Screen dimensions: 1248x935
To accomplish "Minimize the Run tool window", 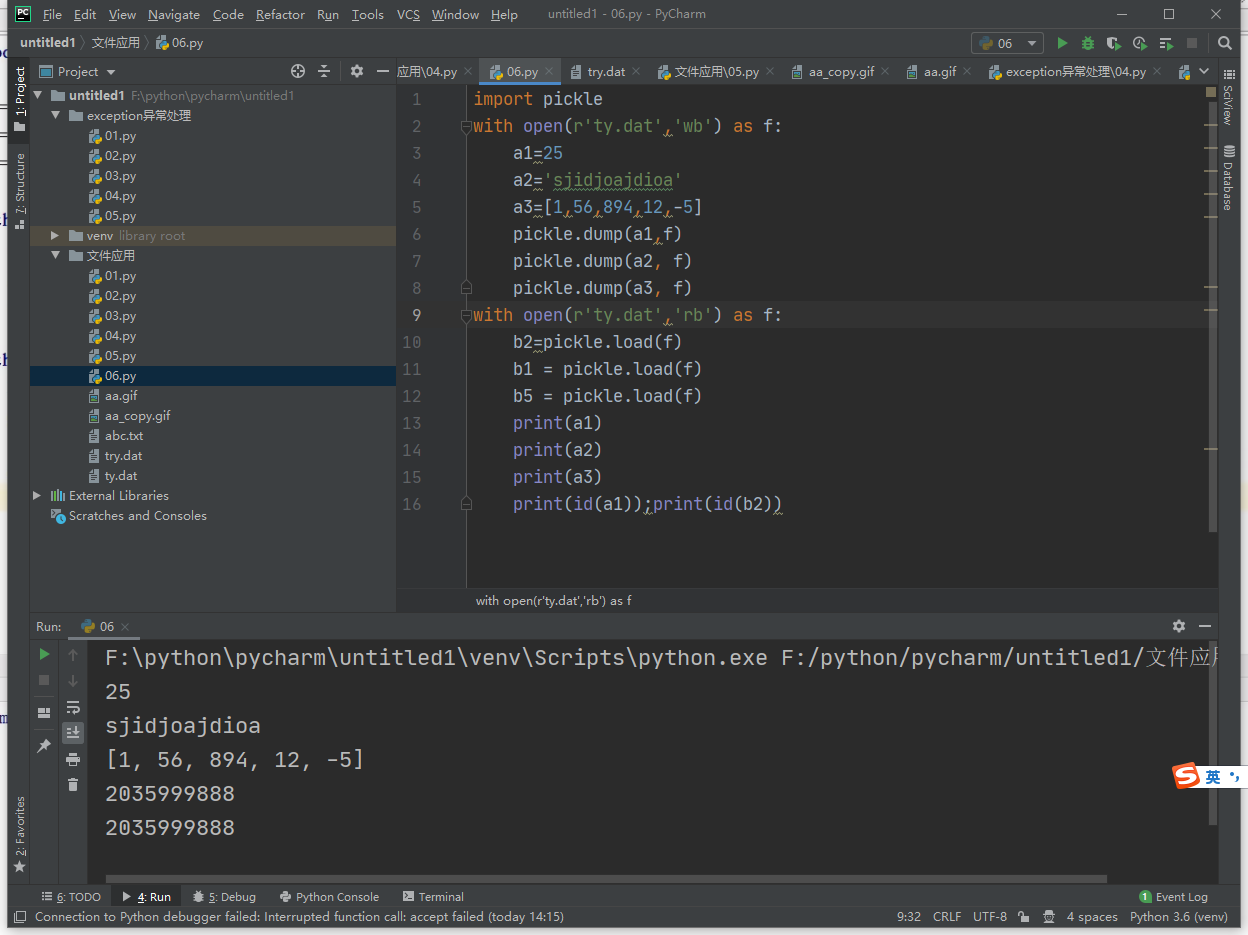I will point(1204,626).
